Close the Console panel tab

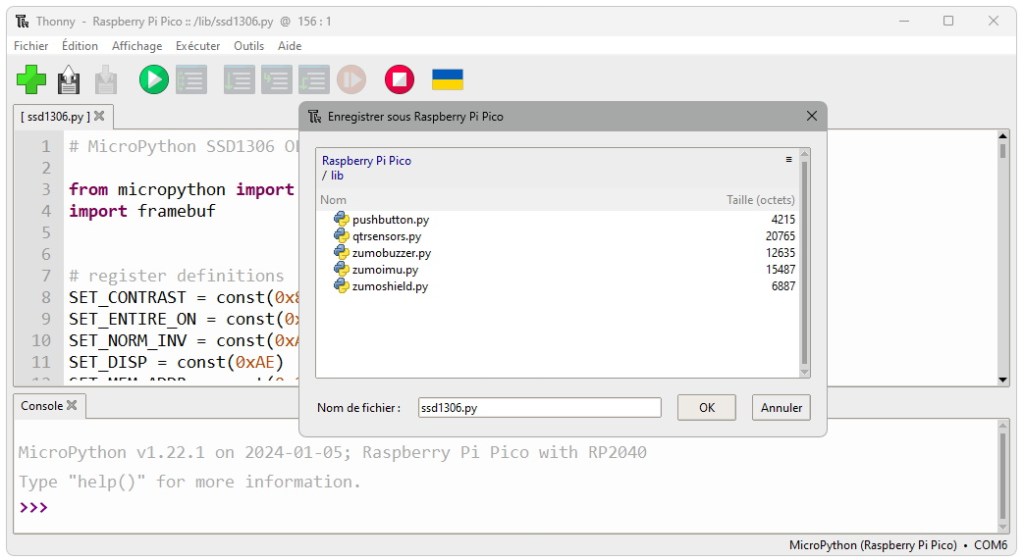click(72, 406)
